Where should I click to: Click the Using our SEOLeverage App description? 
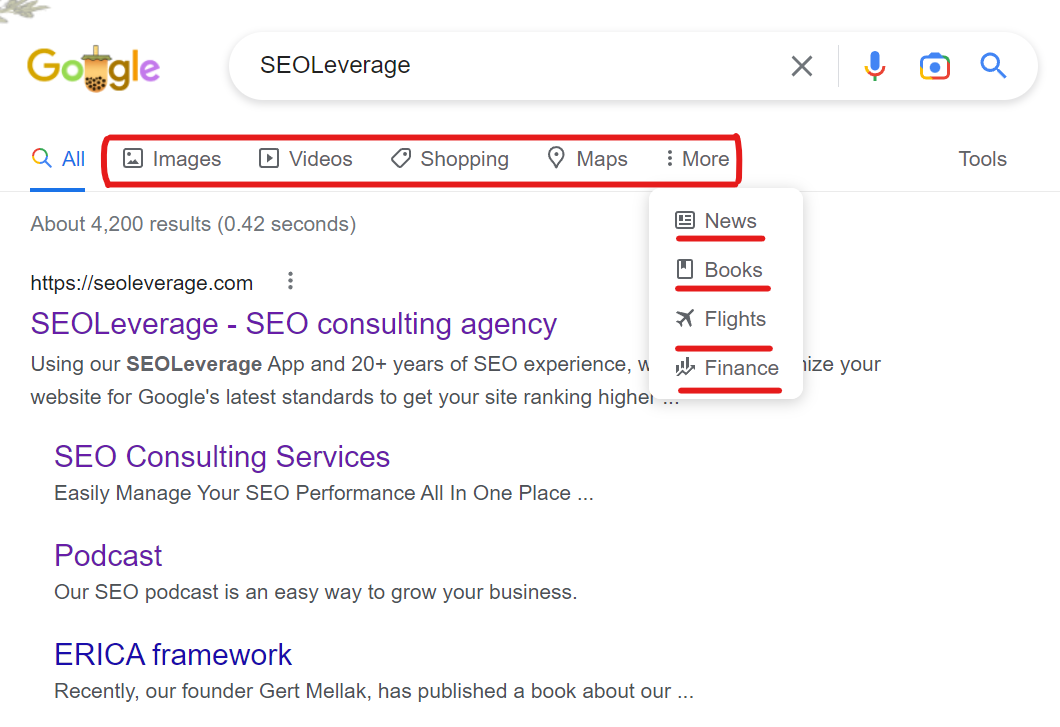(x=456, y=380)
